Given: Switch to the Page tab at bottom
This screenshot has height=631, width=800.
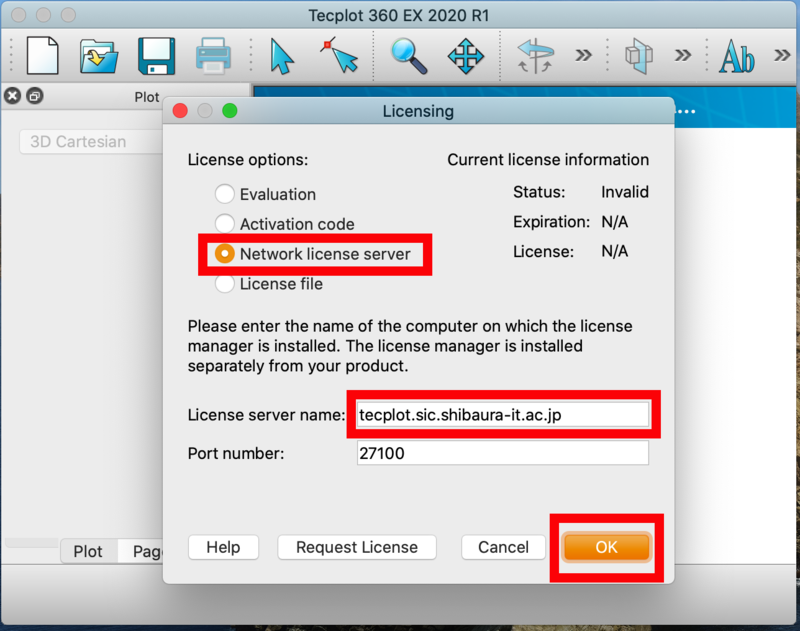Looking at the screenshot, I should 141,551.
